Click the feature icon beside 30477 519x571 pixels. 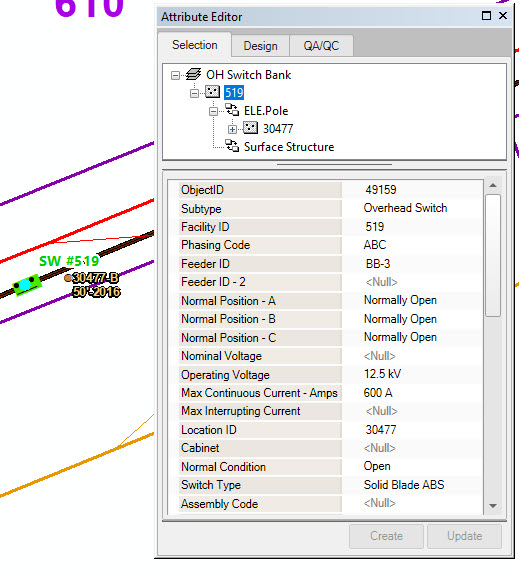(250, 128)
